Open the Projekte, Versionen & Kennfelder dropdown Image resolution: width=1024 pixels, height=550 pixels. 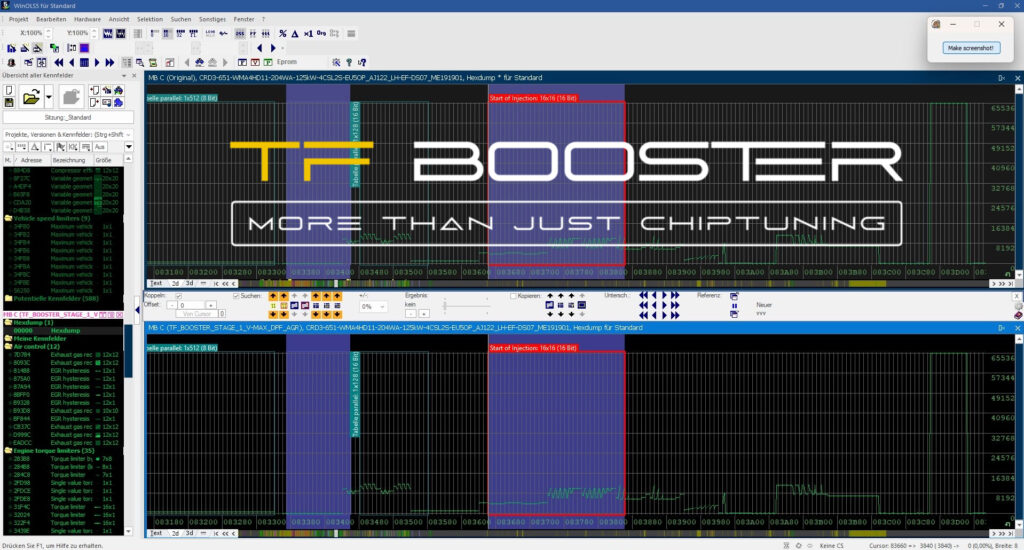(66, 133)
